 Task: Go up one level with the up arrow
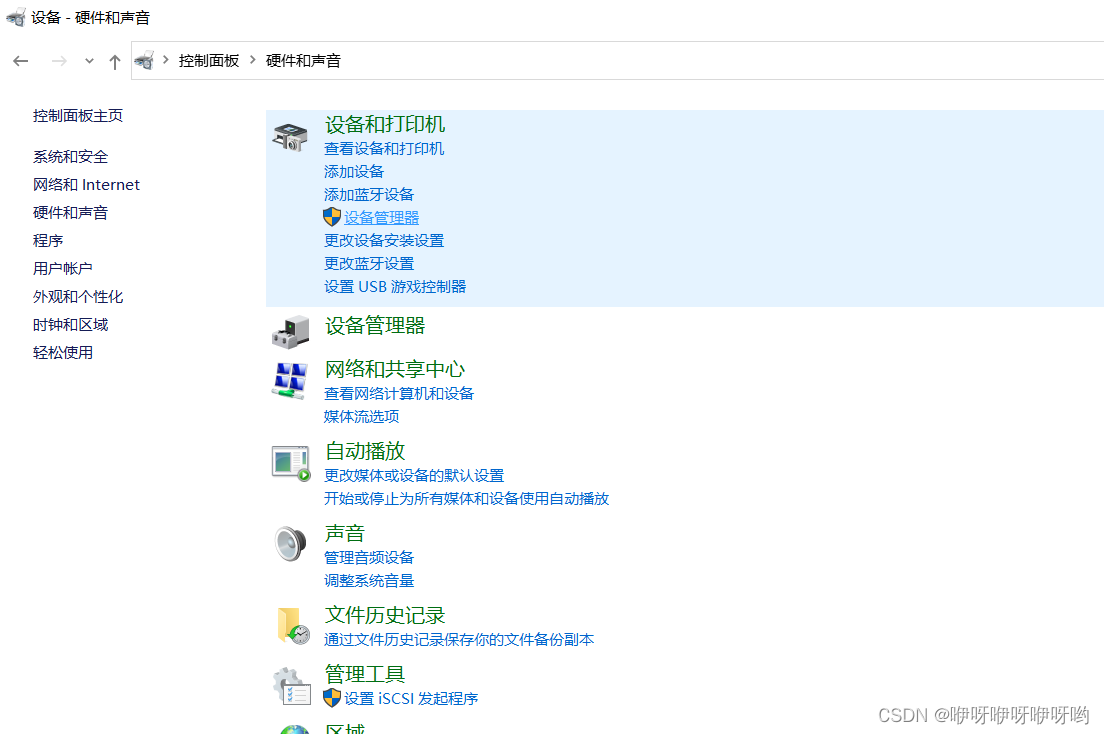click(115, 62)
